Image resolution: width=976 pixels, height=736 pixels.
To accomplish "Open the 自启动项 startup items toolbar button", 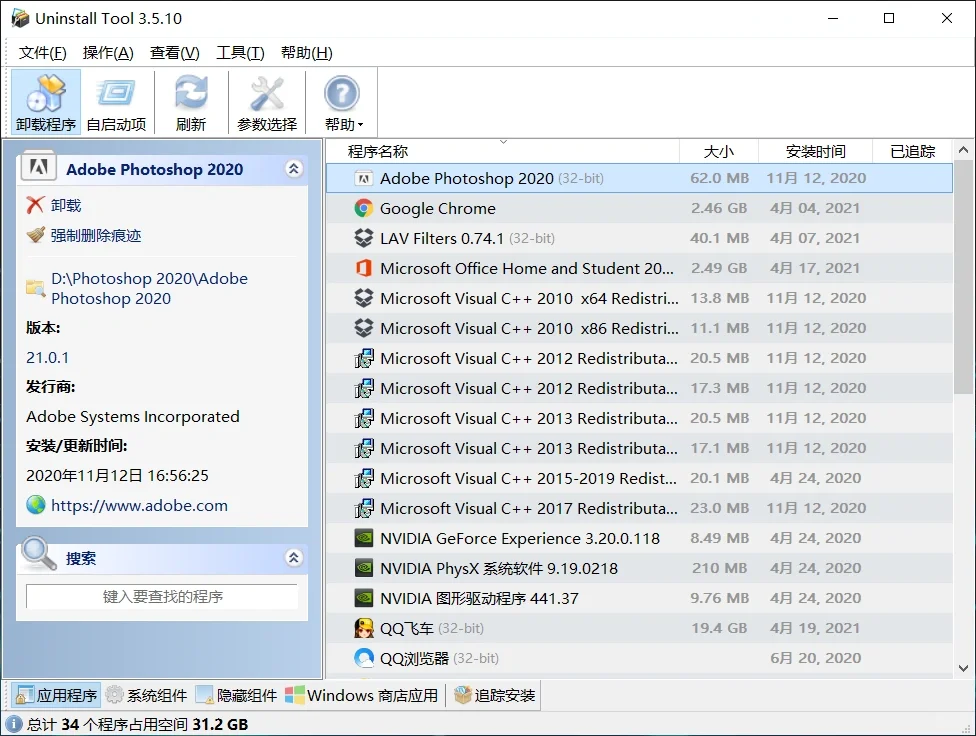I will click(x=116, y=101).
